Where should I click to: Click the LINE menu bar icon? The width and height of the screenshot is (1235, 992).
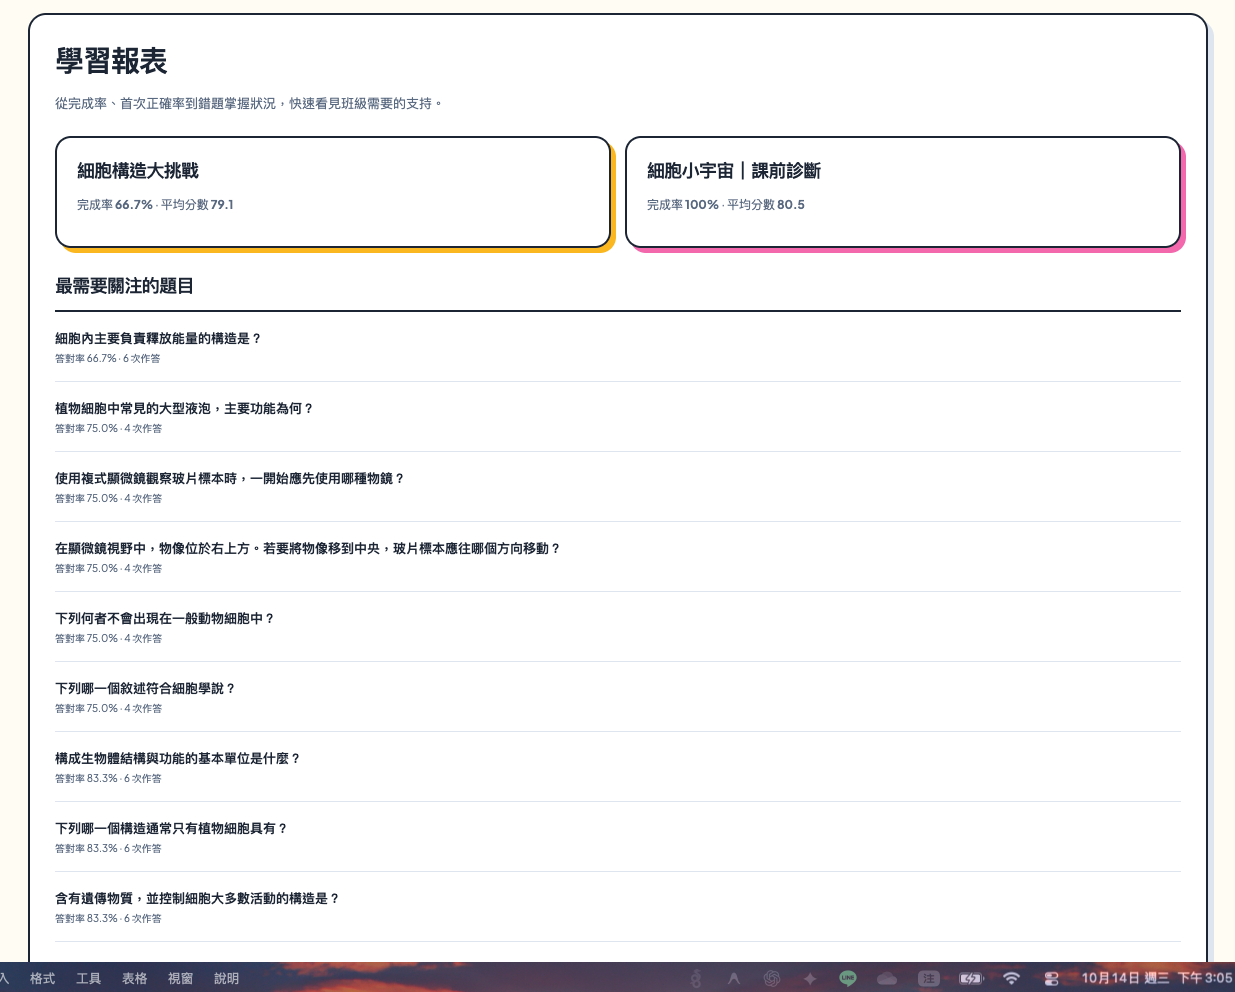coord(848,978)
